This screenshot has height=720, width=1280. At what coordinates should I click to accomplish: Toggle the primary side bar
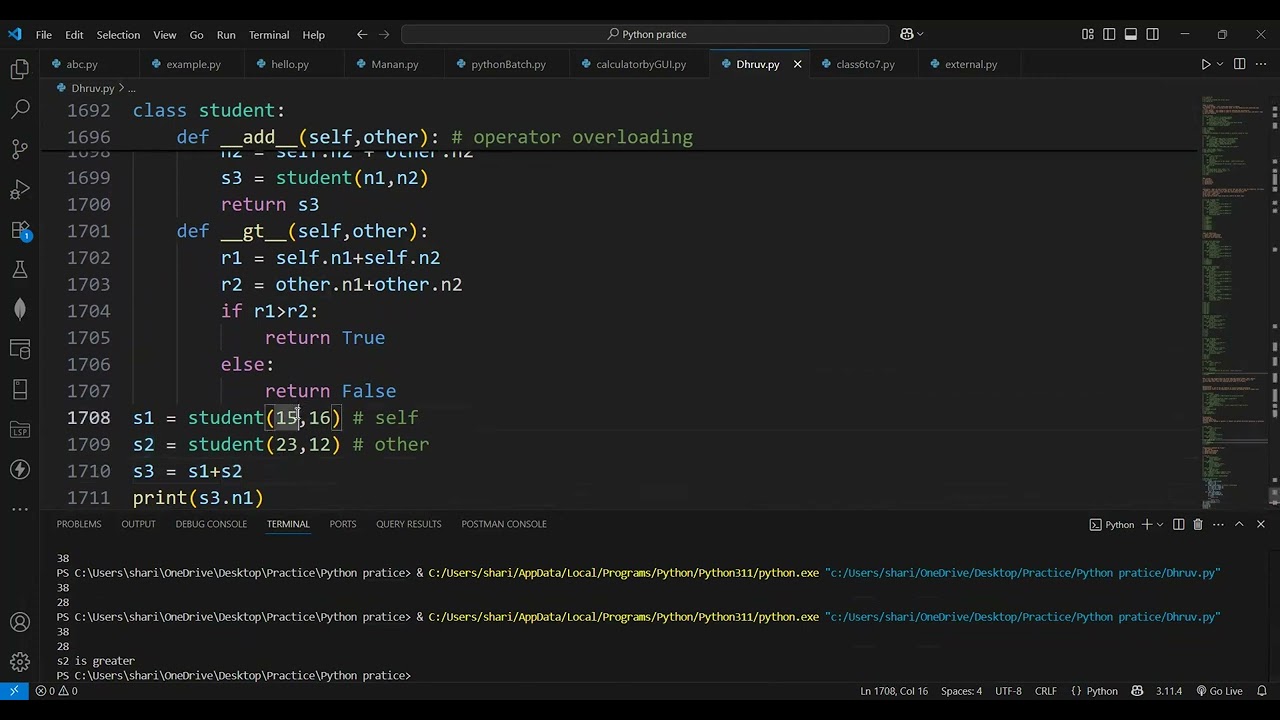point(1109,34)
